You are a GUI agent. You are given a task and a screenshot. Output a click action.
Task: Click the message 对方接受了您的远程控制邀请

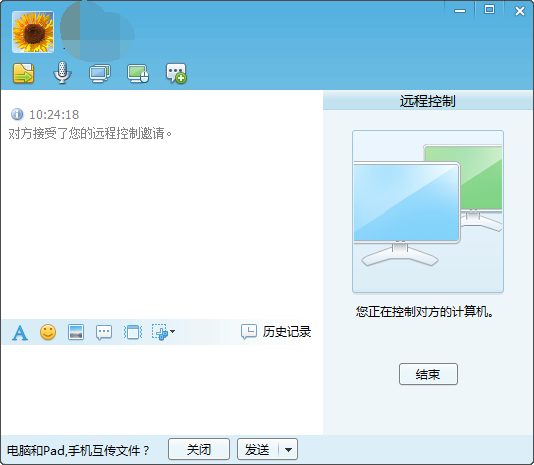point(90,133)
